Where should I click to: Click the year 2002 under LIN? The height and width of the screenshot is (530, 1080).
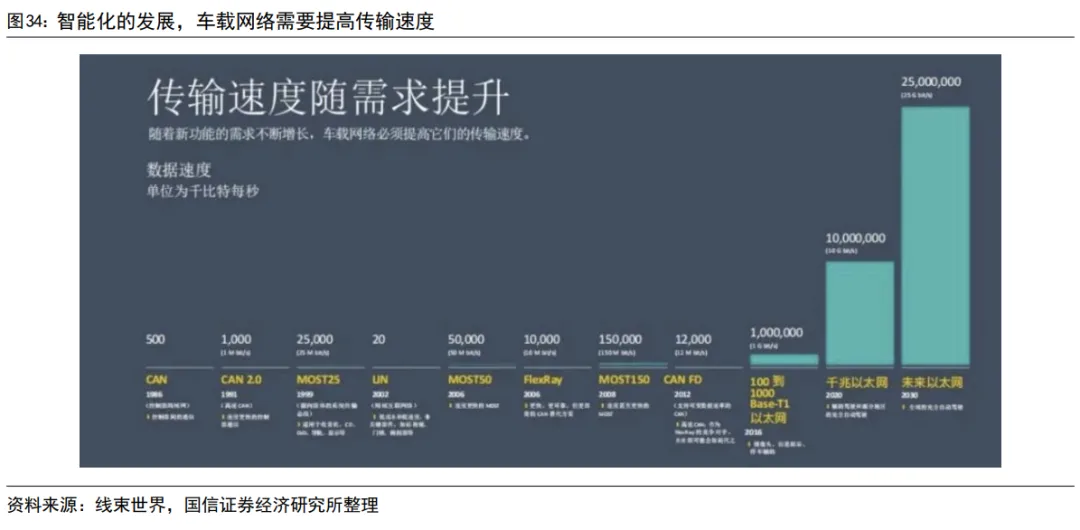380,396
